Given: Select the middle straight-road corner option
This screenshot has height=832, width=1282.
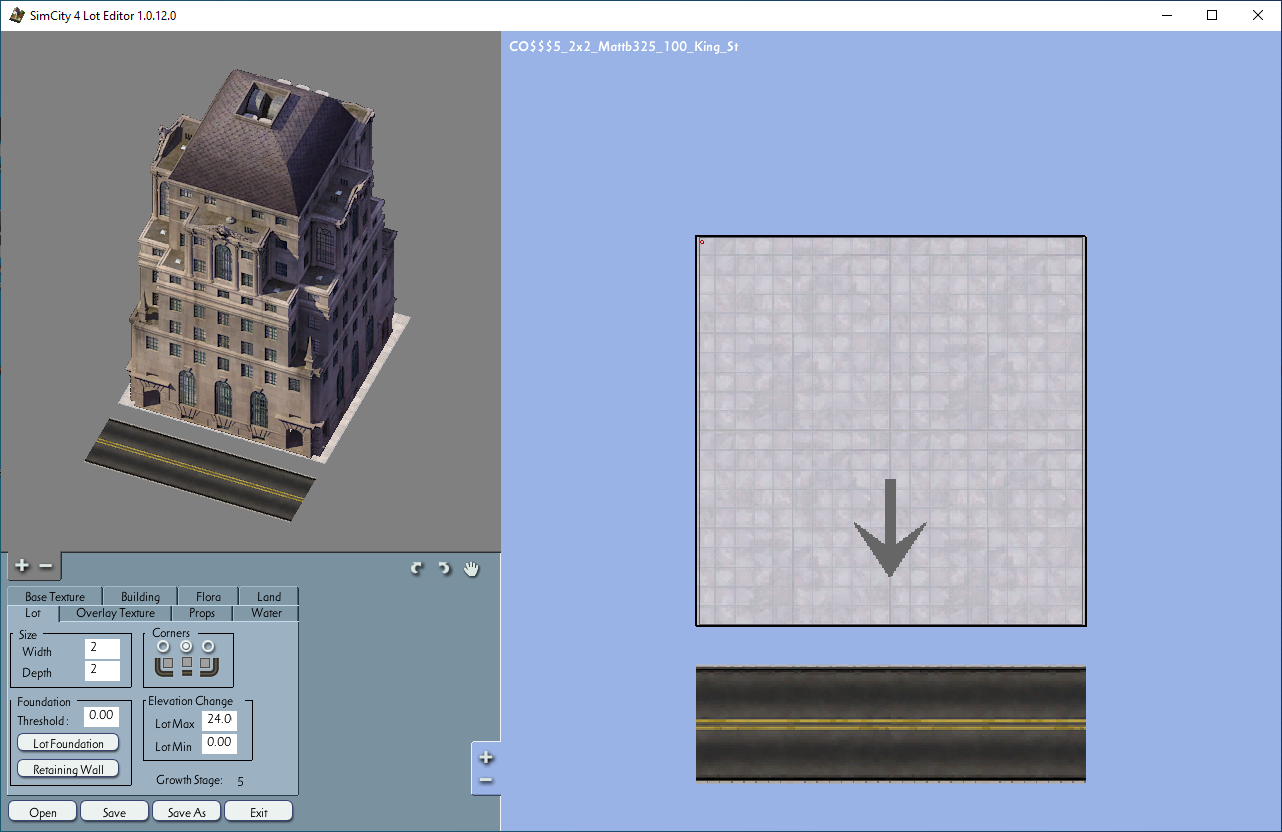Looking at the screenshot, I should [186, 646].
